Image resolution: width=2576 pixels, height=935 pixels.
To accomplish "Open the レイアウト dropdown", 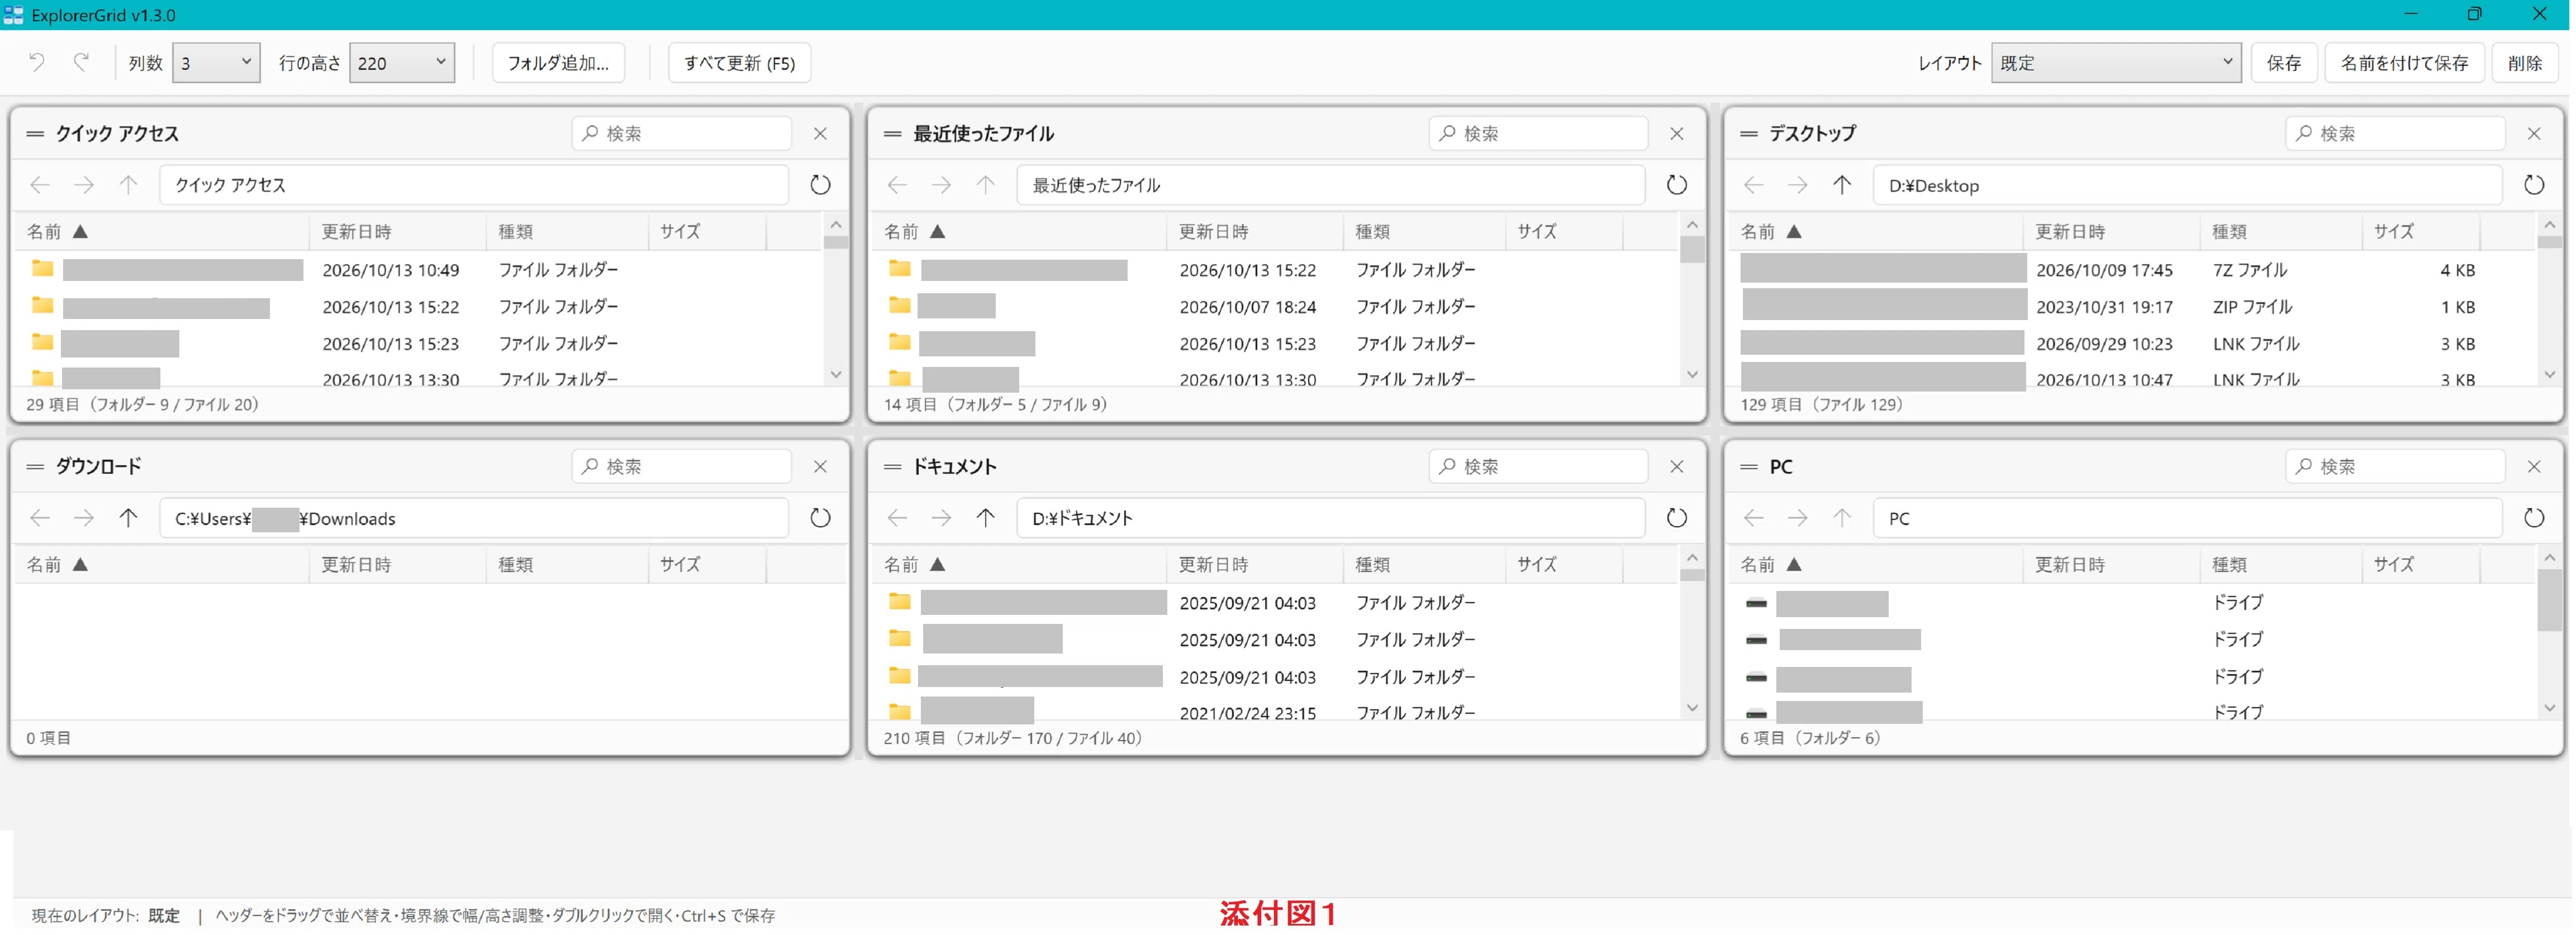I will 2116,62.
